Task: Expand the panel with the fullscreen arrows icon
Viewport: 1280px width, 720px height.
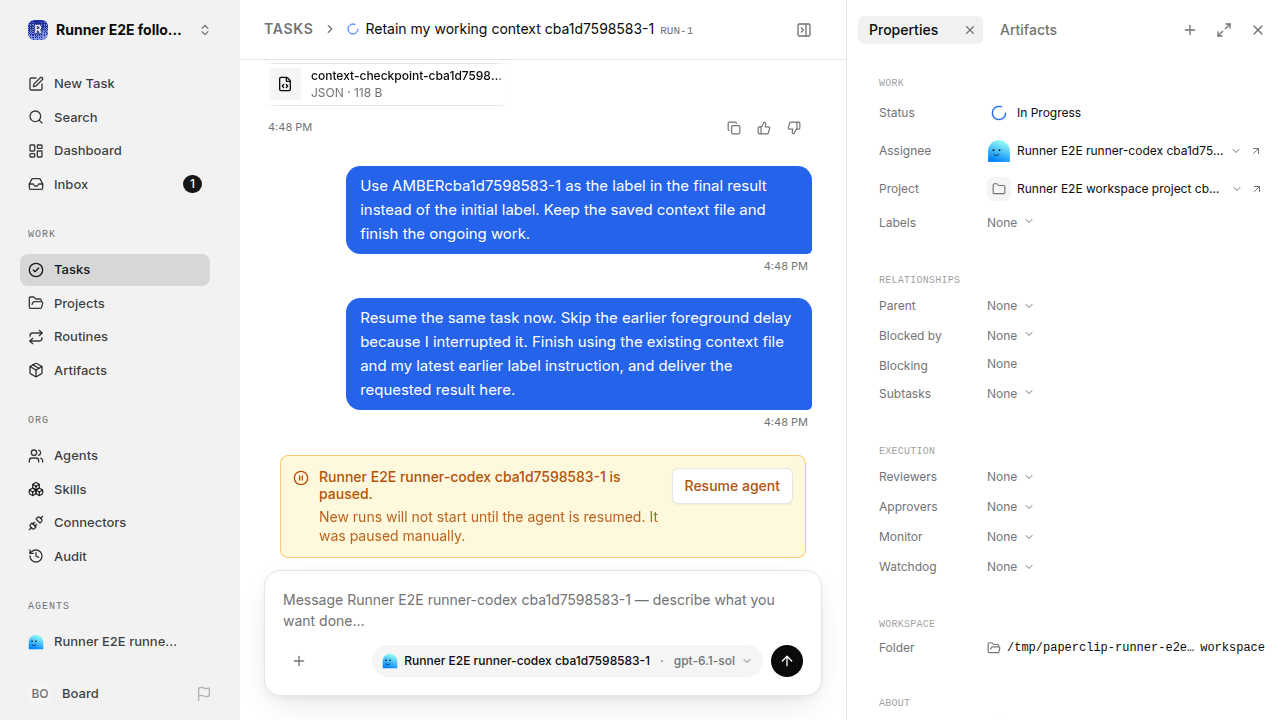Action: point(1224,30)
